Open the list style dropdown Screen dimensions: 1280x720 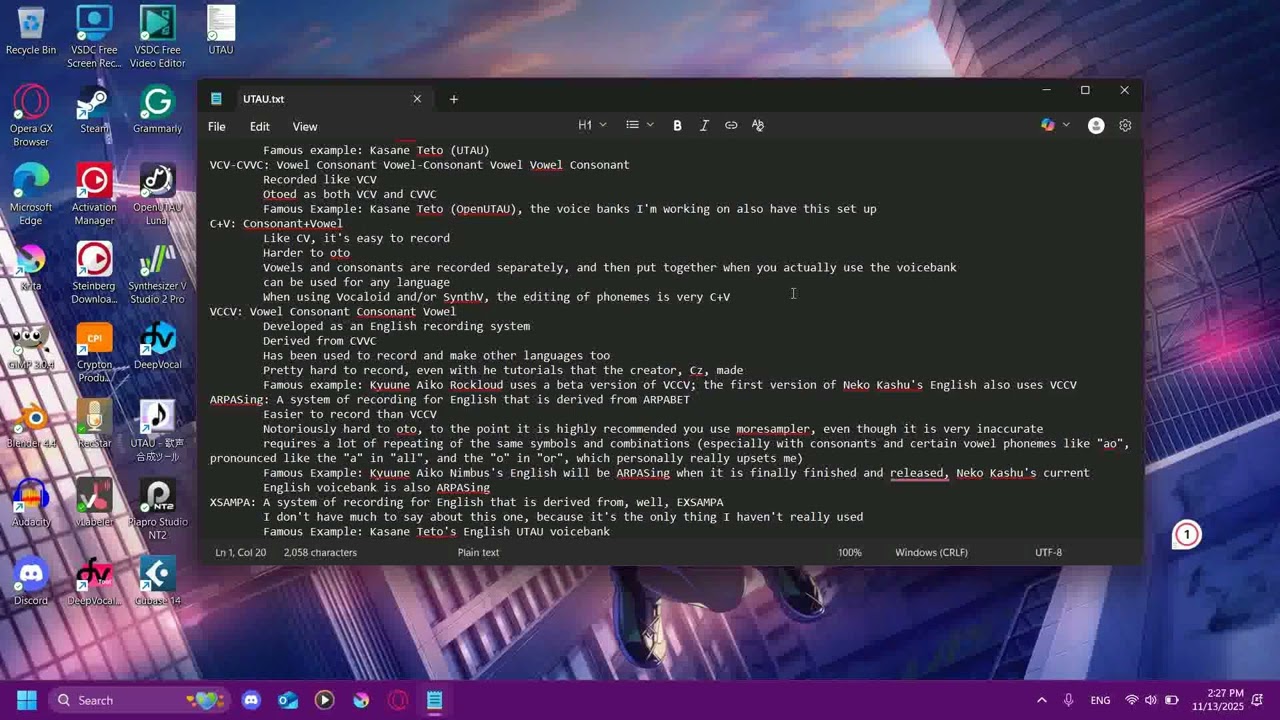point(640,125)
